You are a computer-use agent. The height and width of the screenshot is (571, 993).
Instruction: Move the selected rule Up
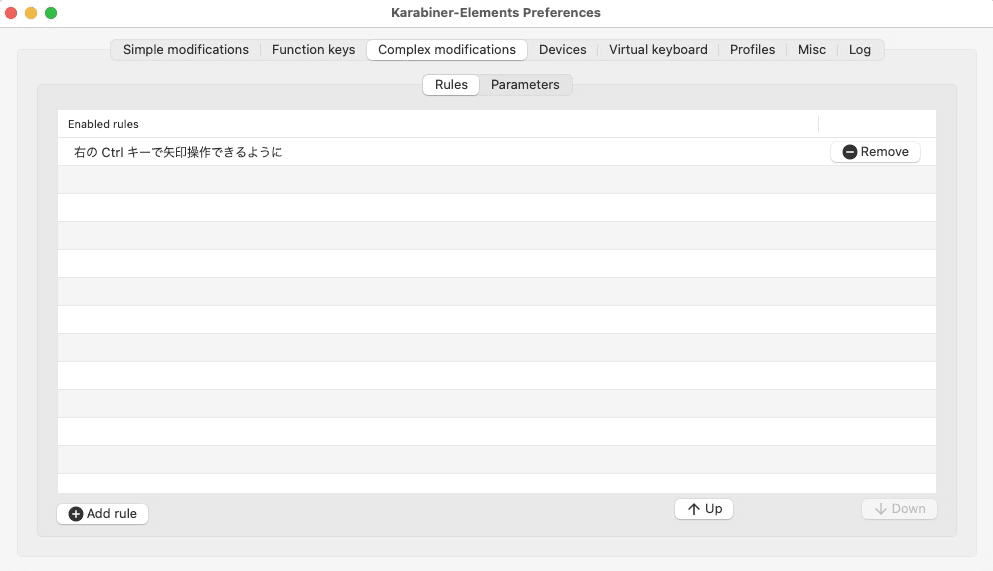[x=704, y=509]
